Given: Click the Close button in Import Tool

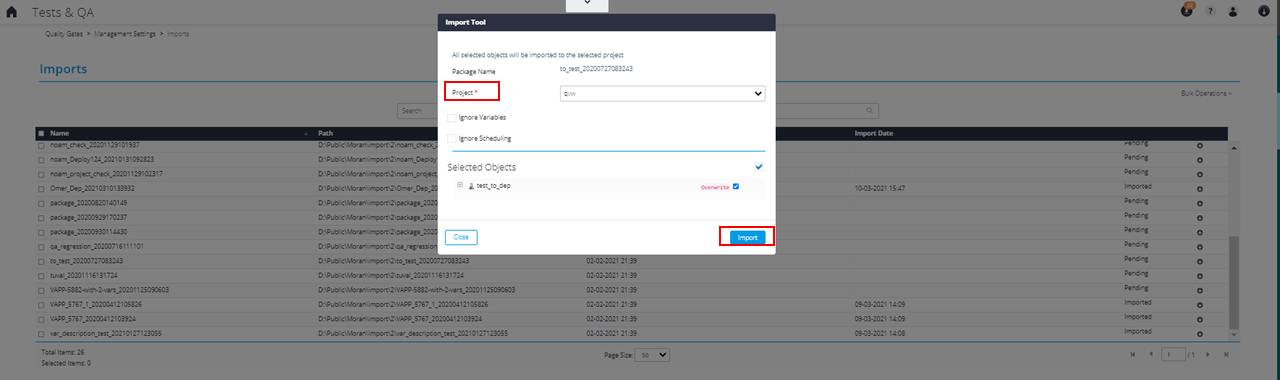Looking at the screenshot, I should pyautogui.click(x=461, y=237).
